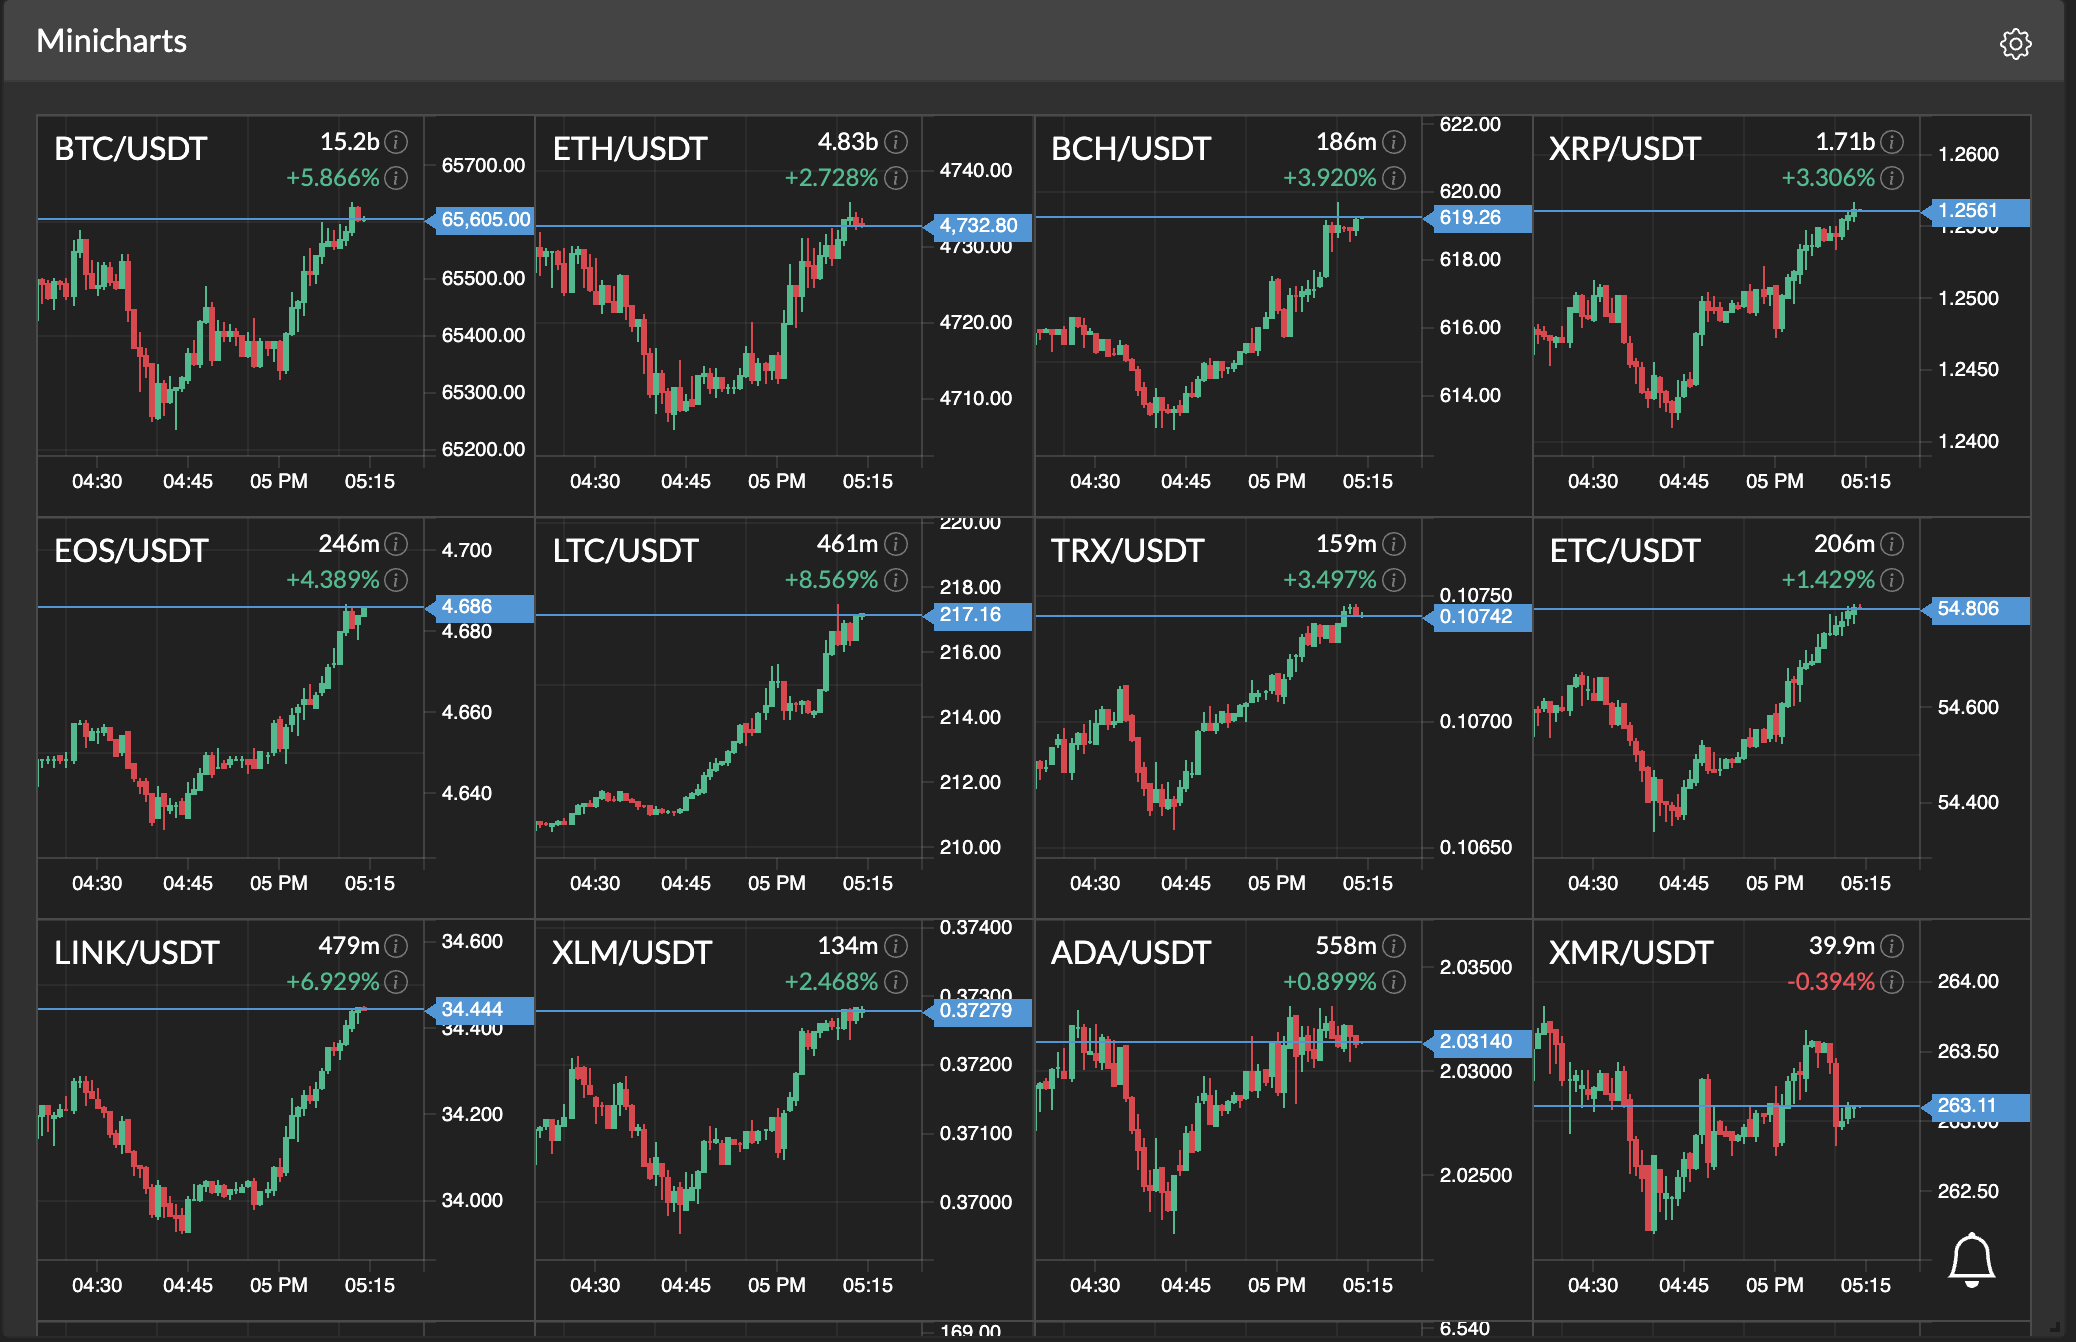Click info icon beside XMR -0.394% change

1892,982
